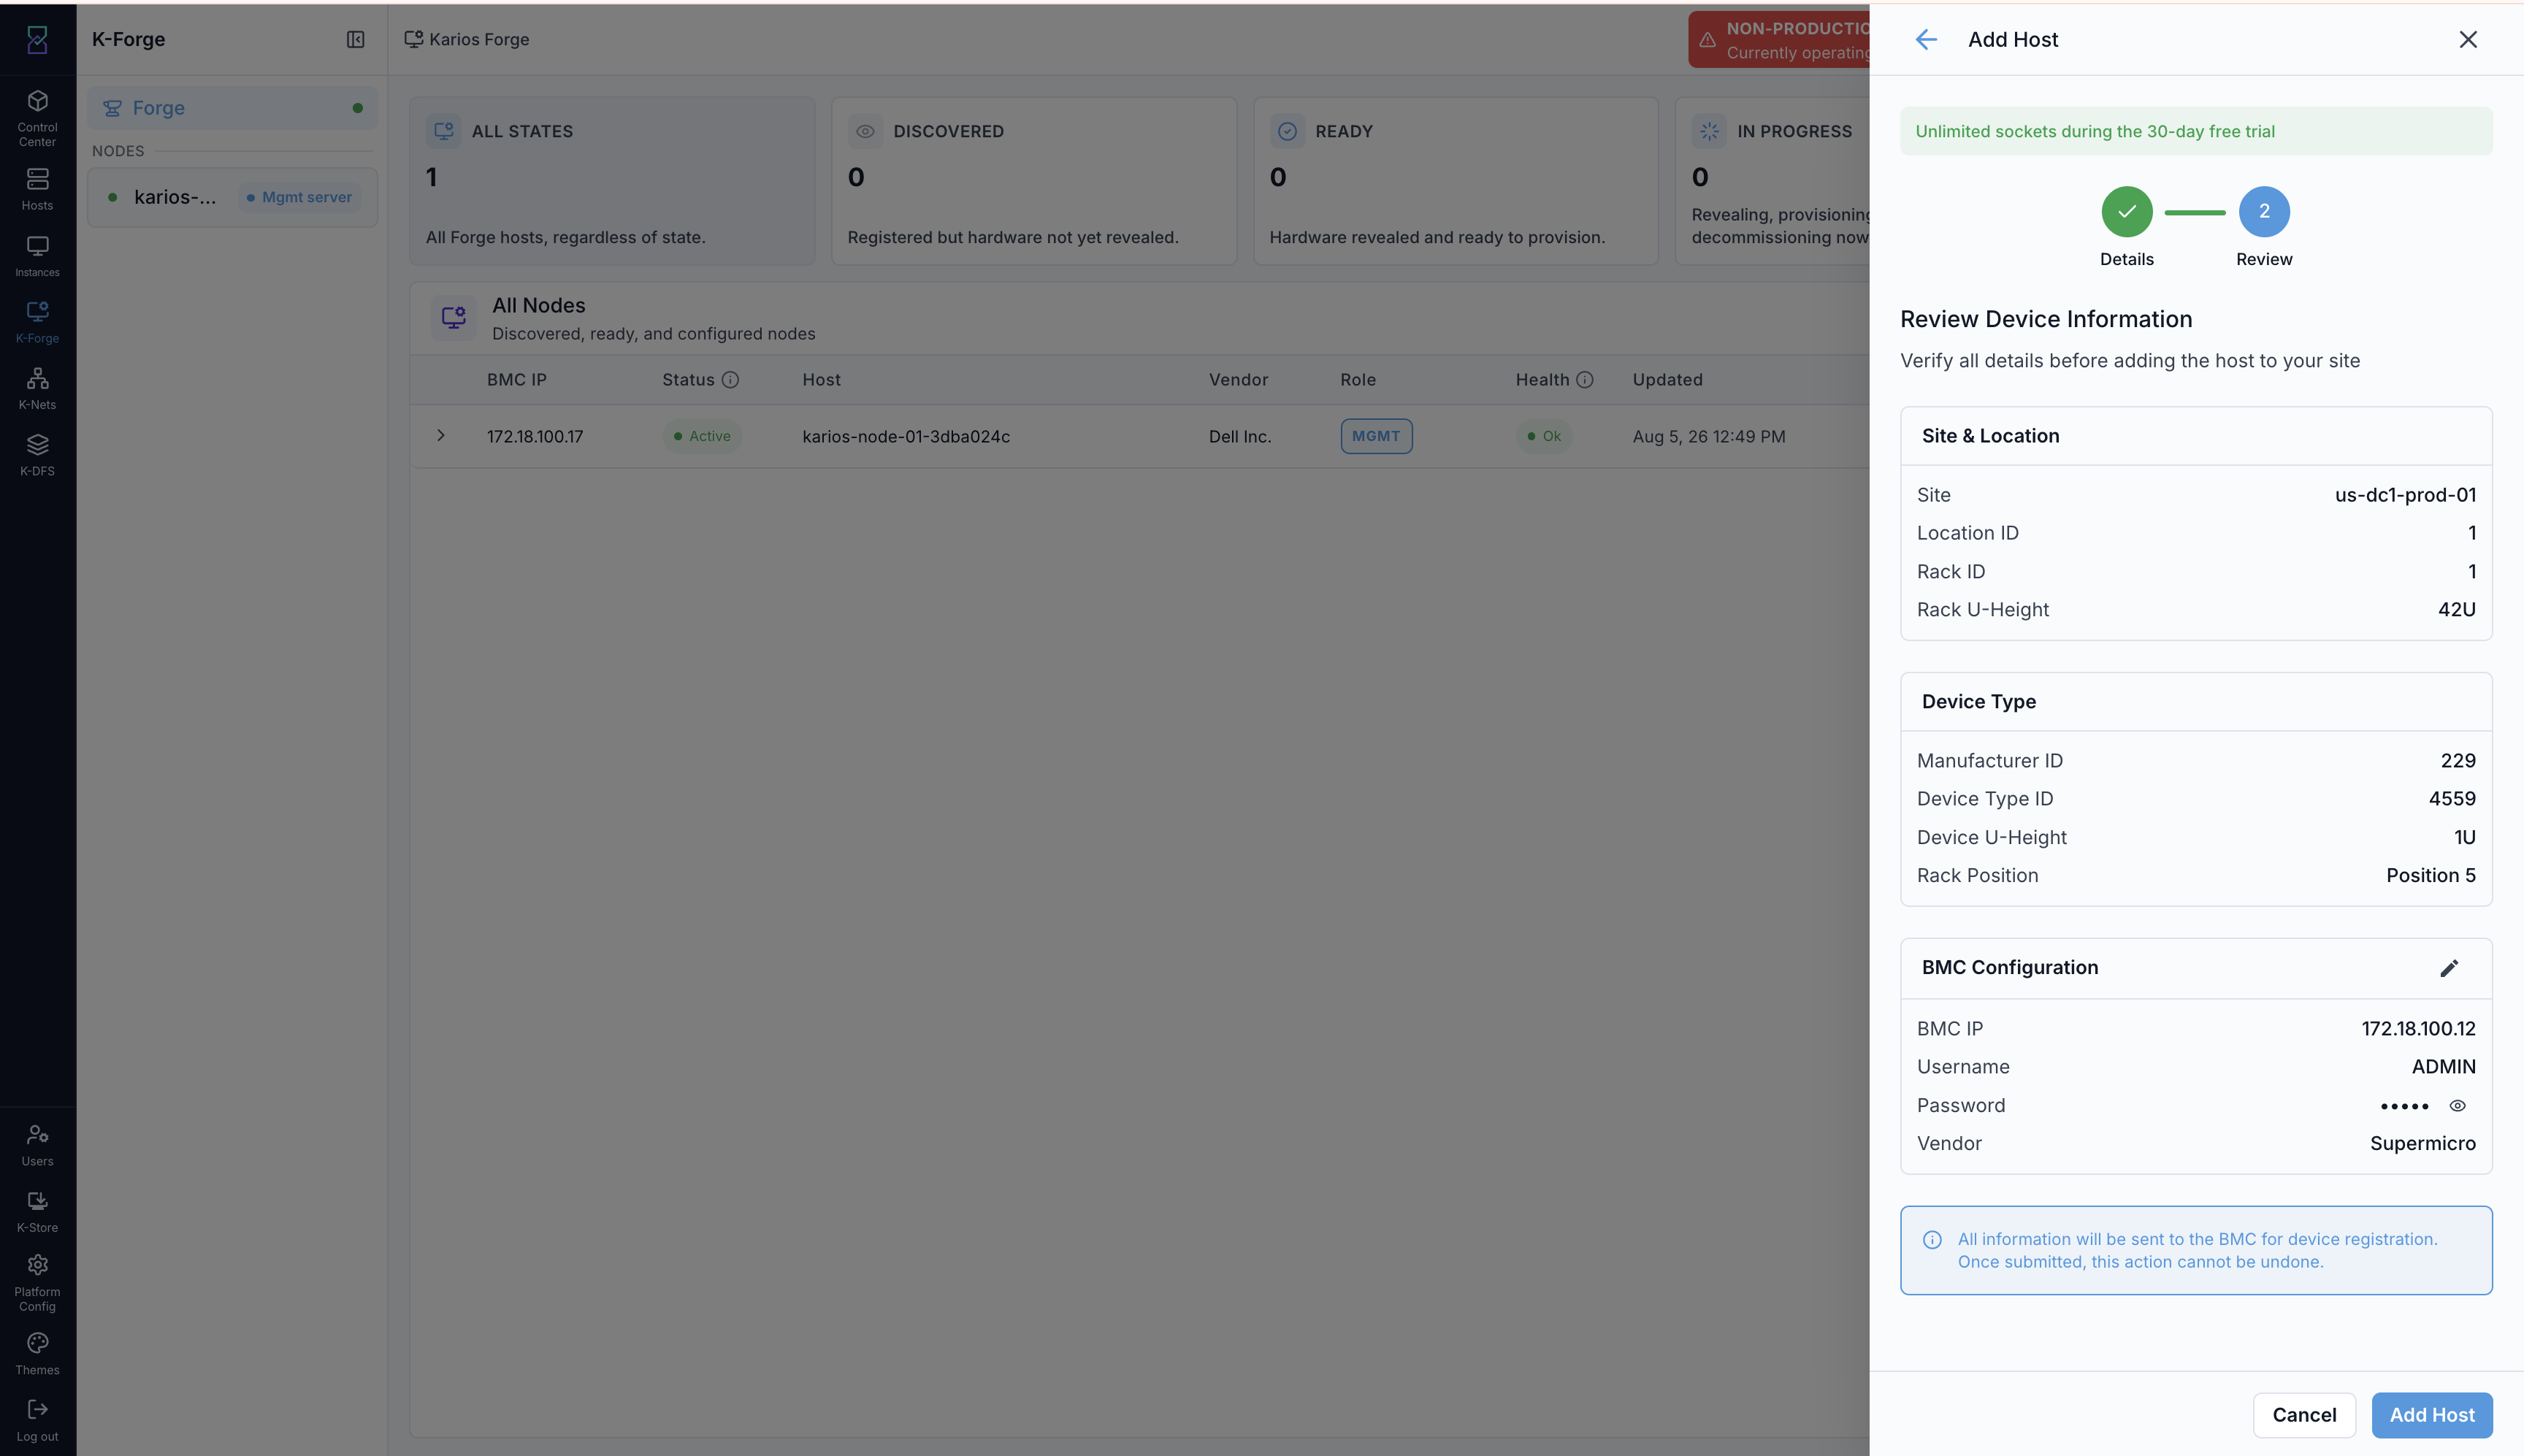This screenshot has height=1456, width=2524.
Task: Click Status column info icon
Action: tap(730, 379)
